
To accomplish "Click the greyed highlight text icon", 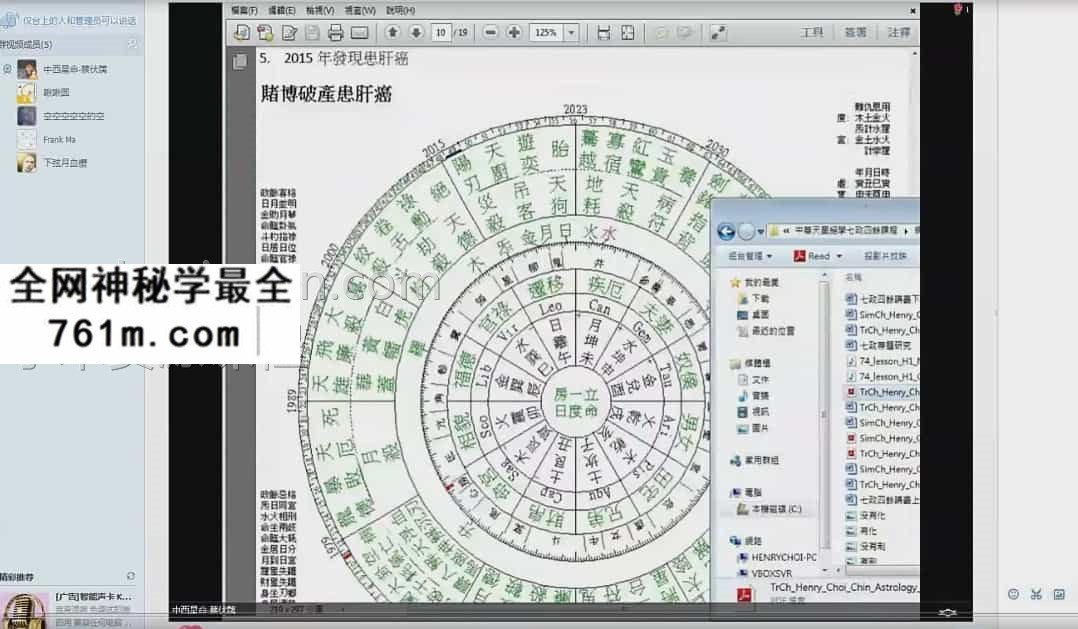I will (684, 32).
